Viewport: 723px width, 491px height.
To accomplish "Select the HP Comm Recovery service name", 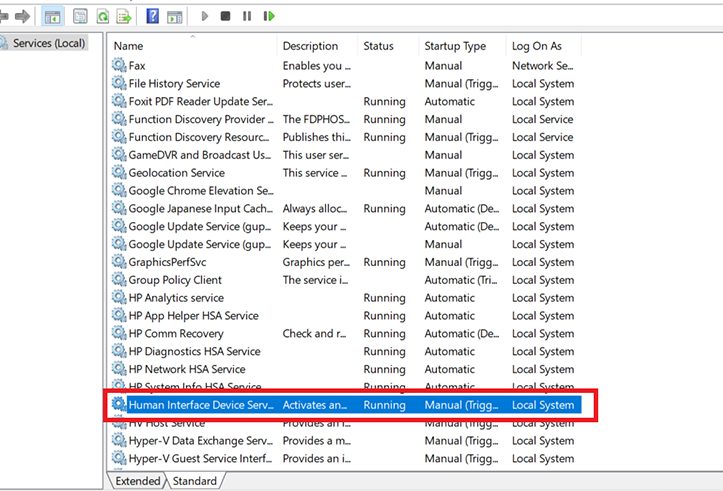I will click(x=176, y=334).
